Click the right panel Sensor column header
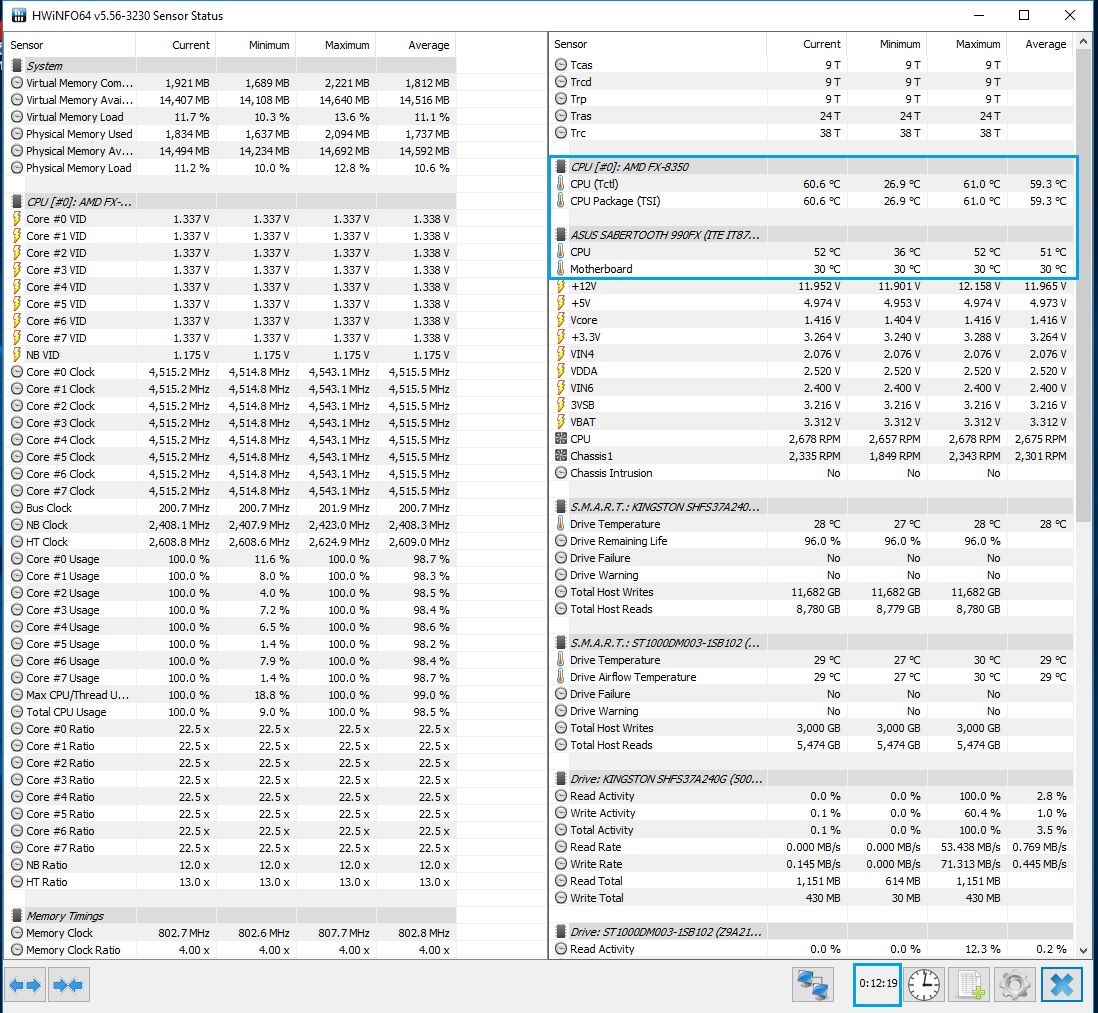 [x=658, y=44]
